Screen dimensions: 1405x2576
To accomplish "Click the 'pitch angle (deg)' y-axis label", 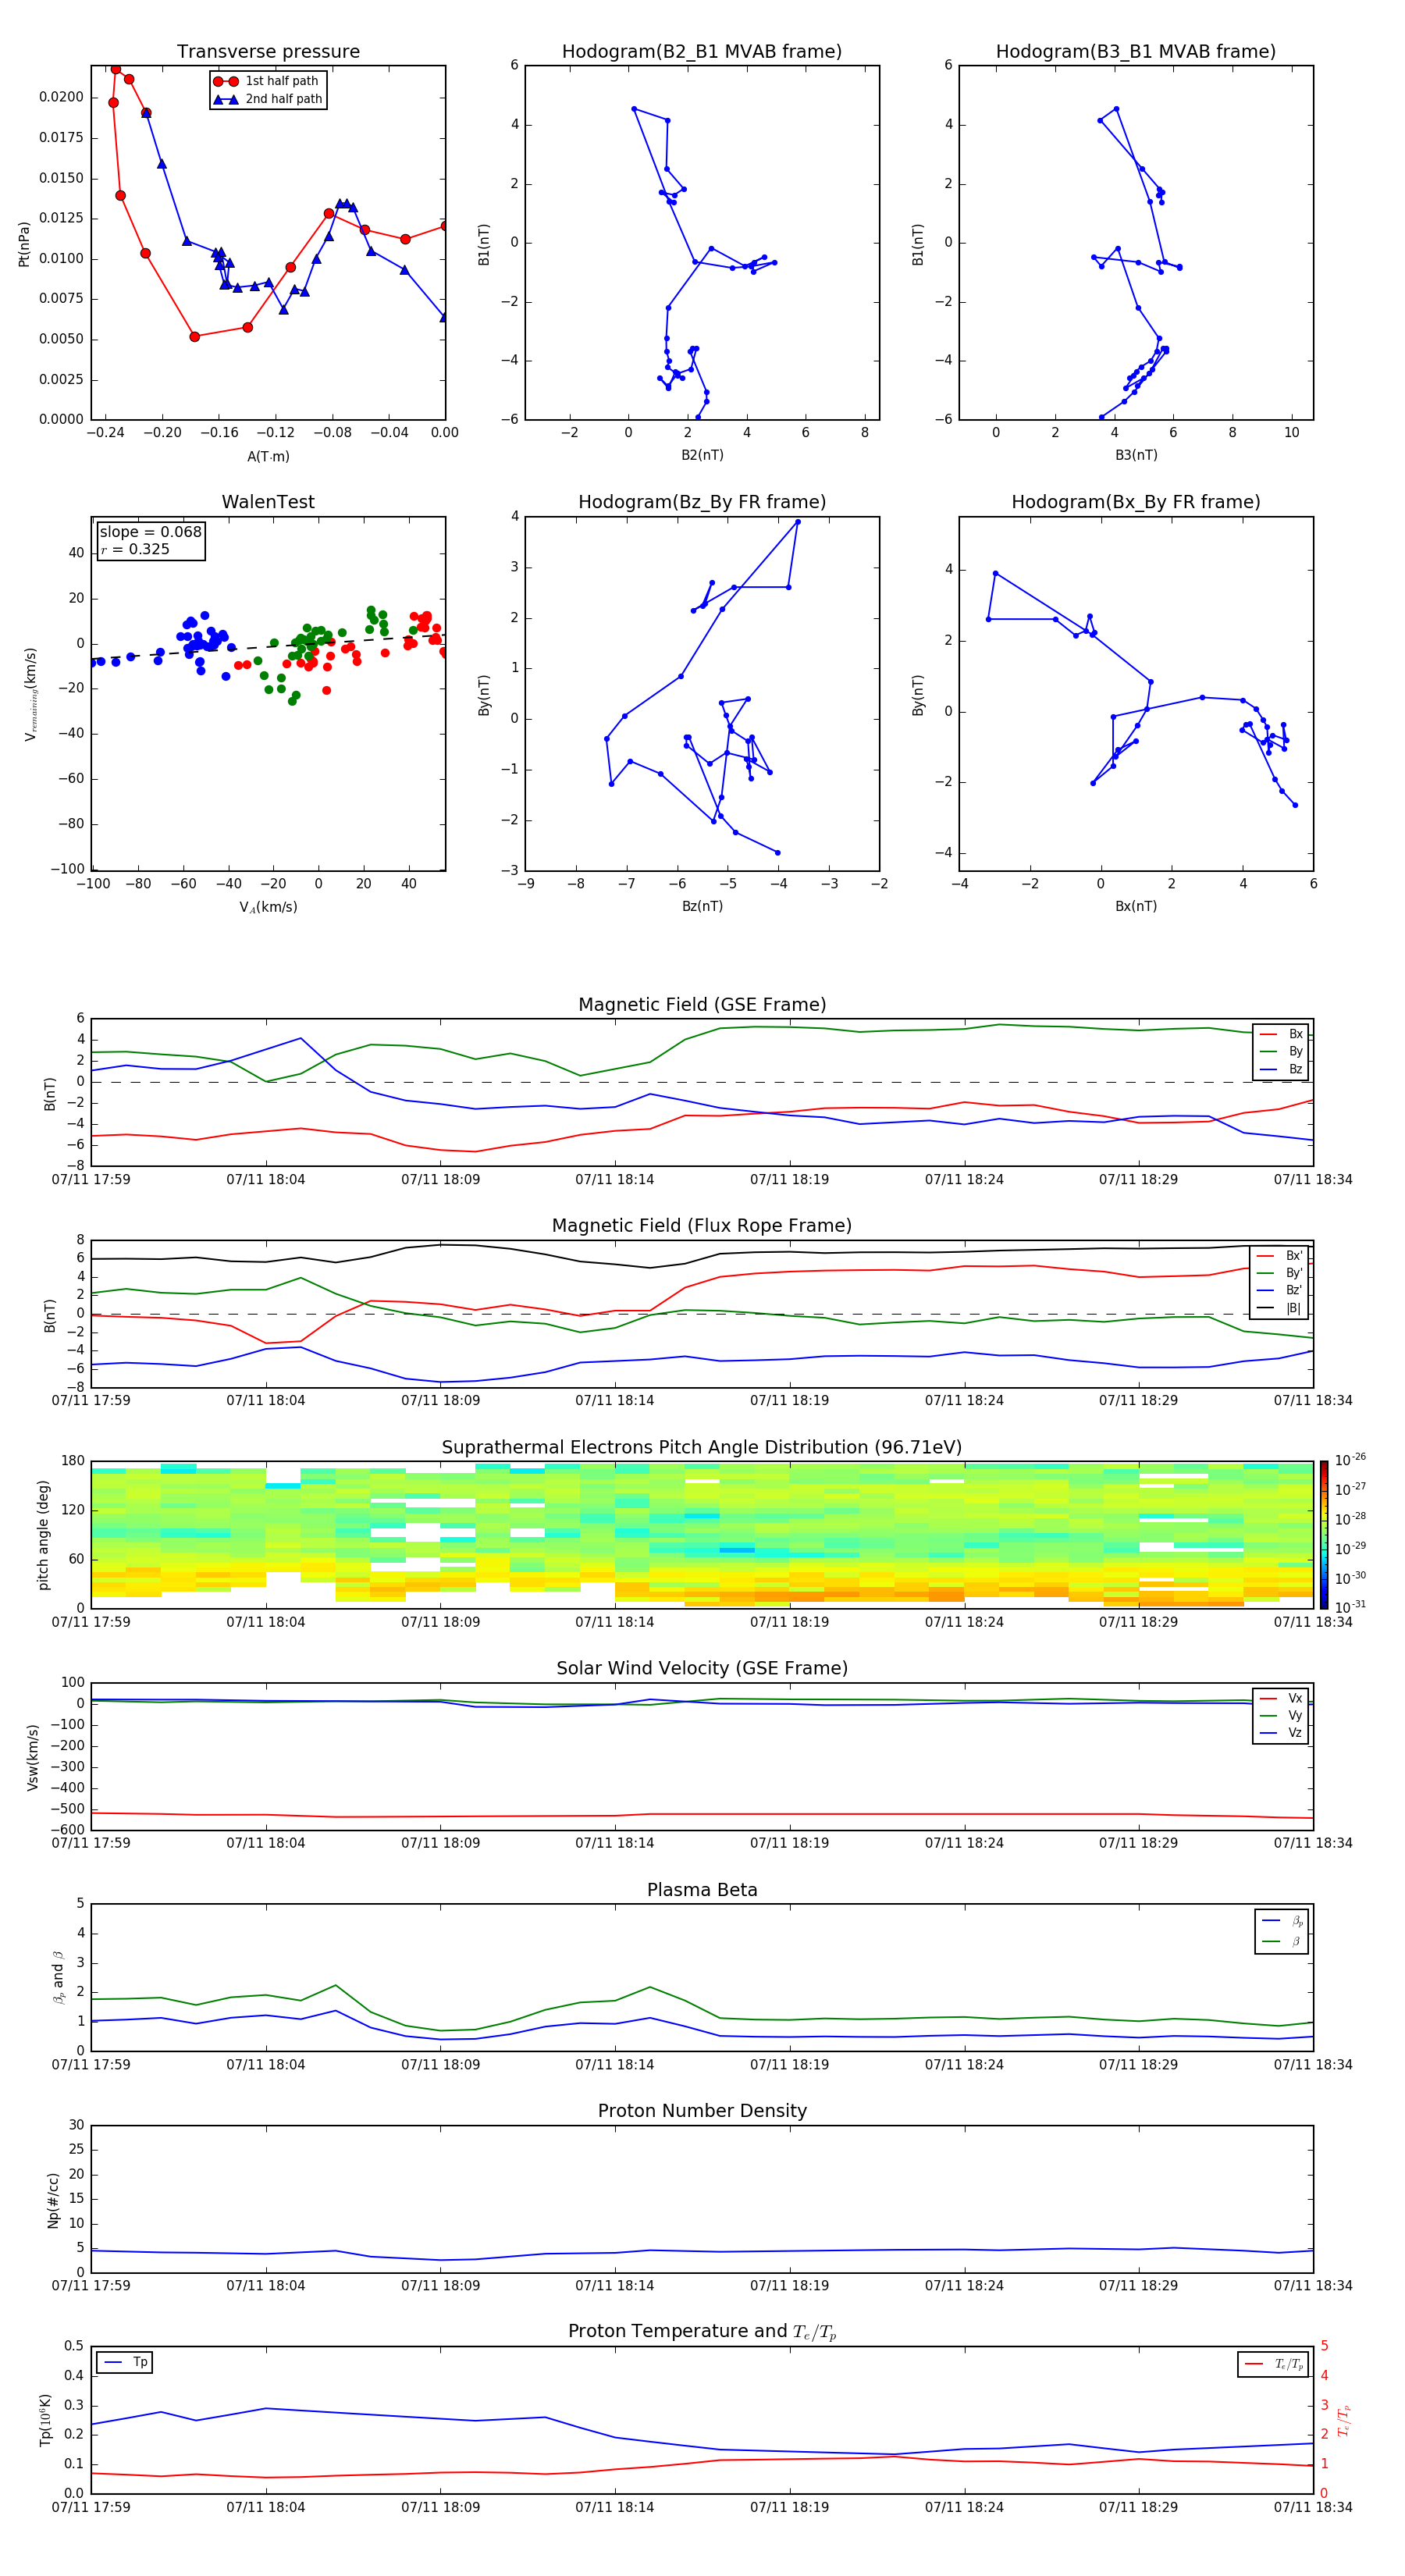I will pos(43,1534).
